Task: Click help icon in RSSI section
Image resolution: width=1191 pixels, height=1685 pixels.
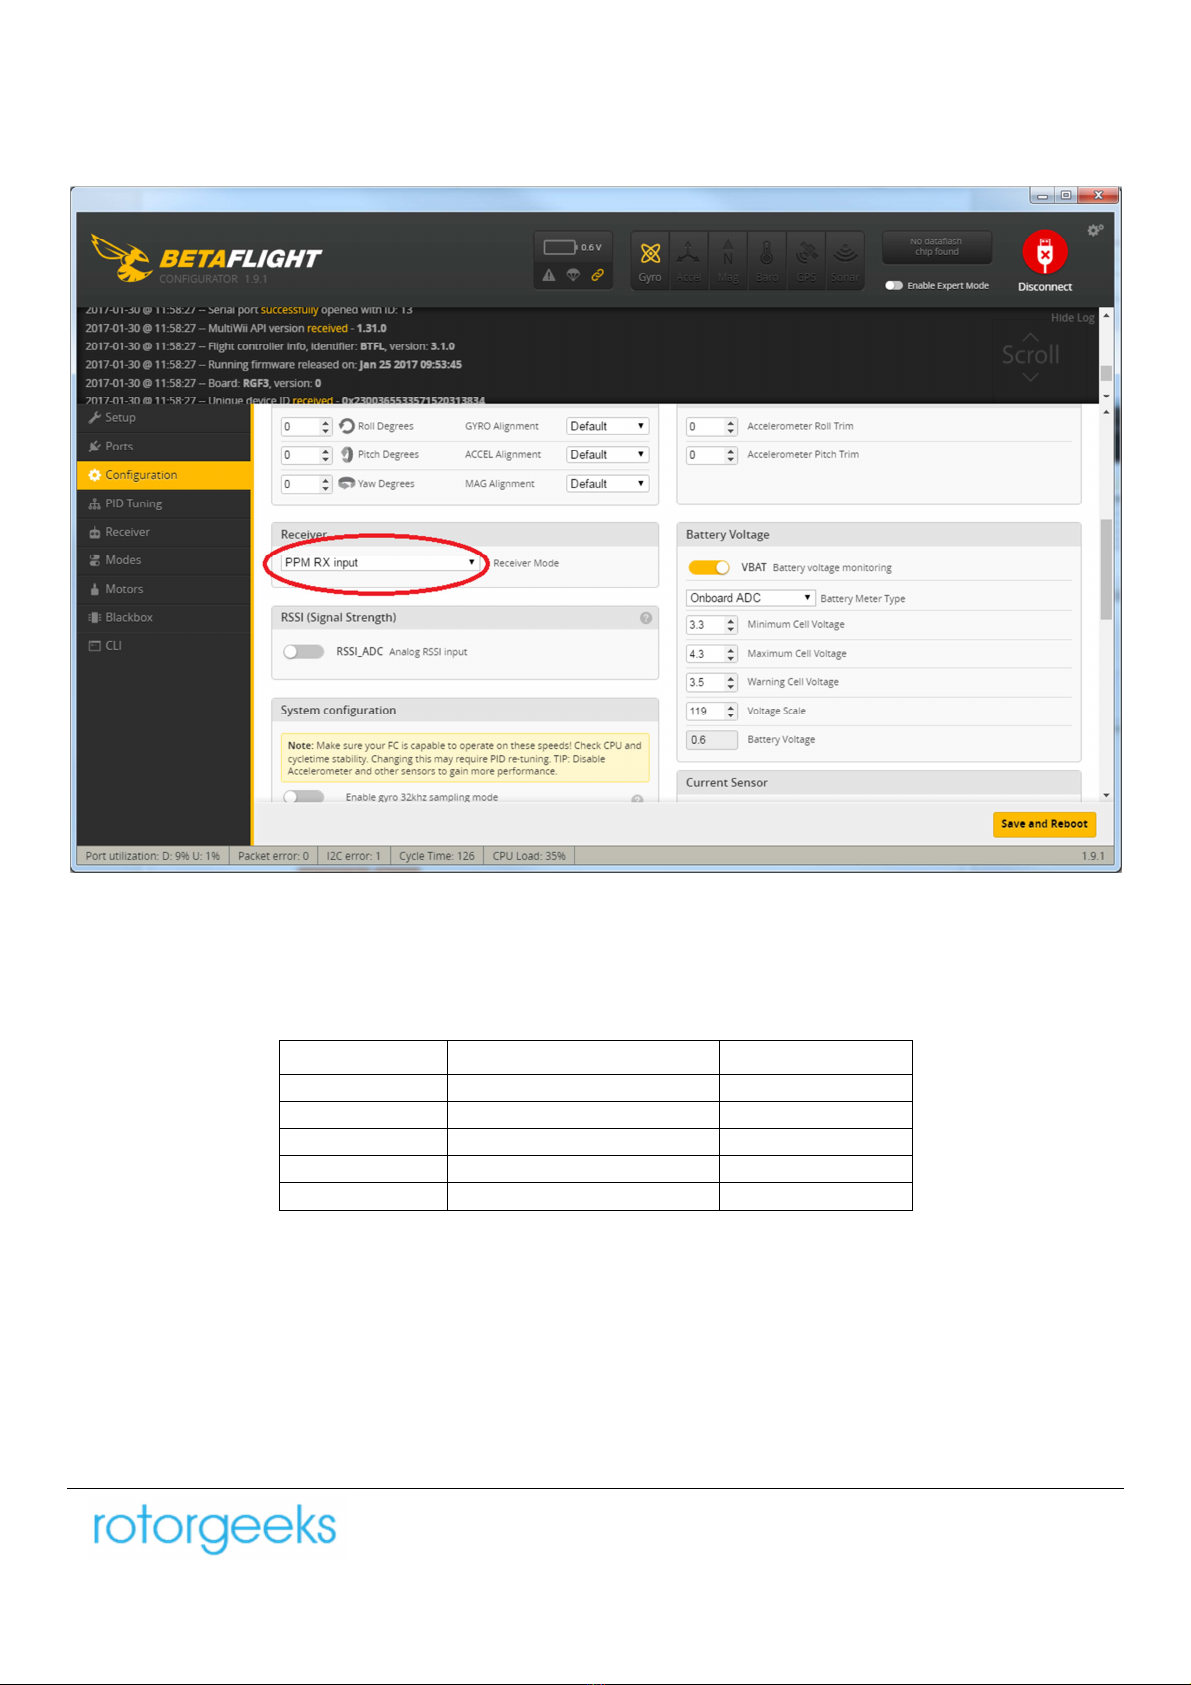Action: click(x=646, y=618)
